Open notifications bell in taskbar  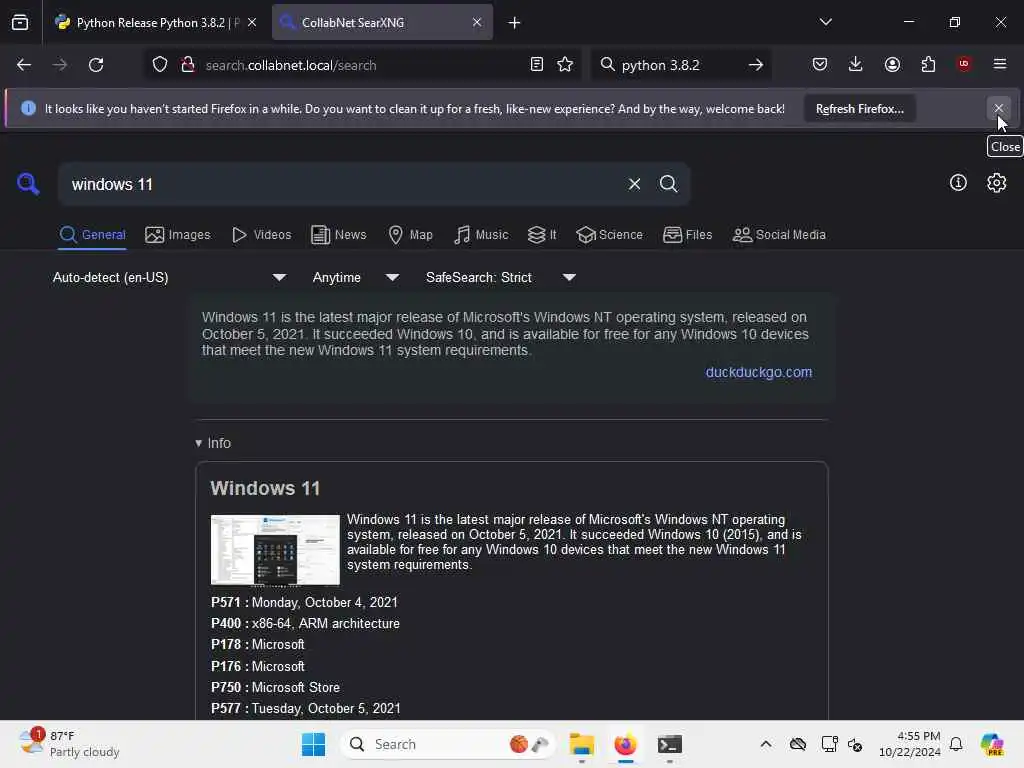pyautogui.click(x=956, y=744)
